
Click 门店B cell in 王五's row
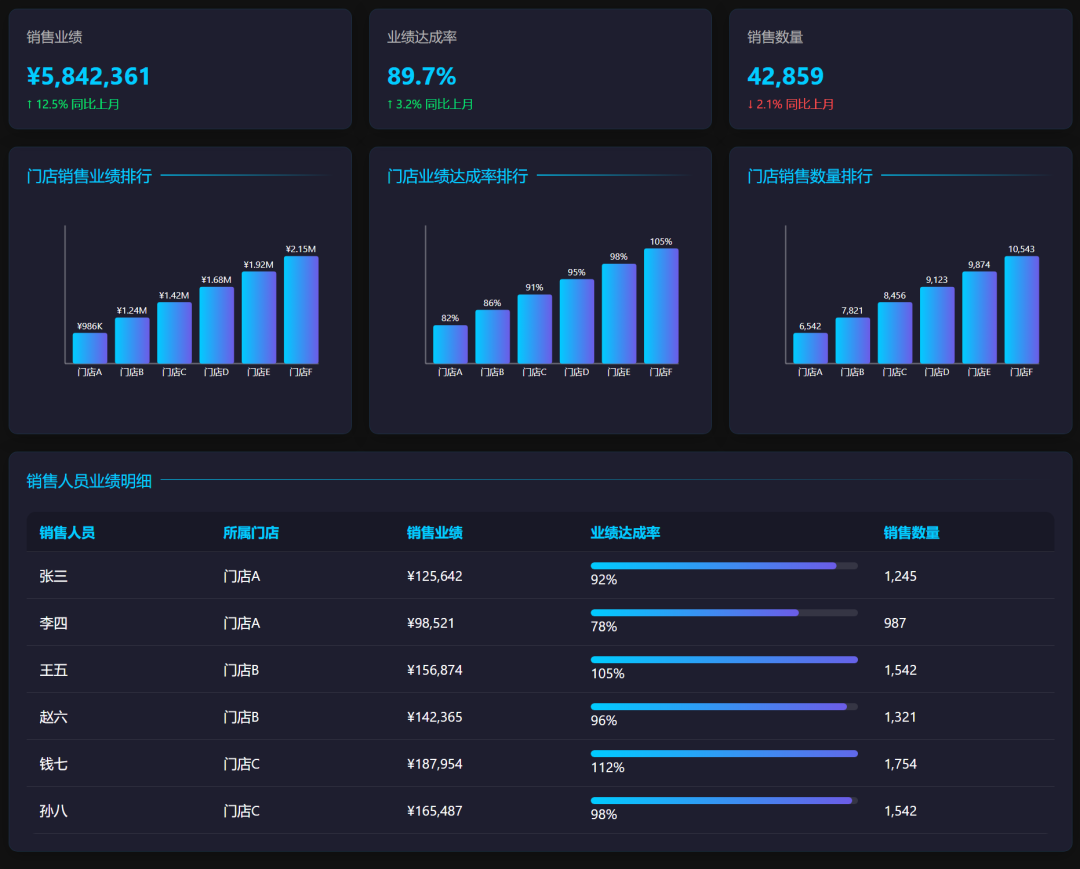[x=241, y=669]
